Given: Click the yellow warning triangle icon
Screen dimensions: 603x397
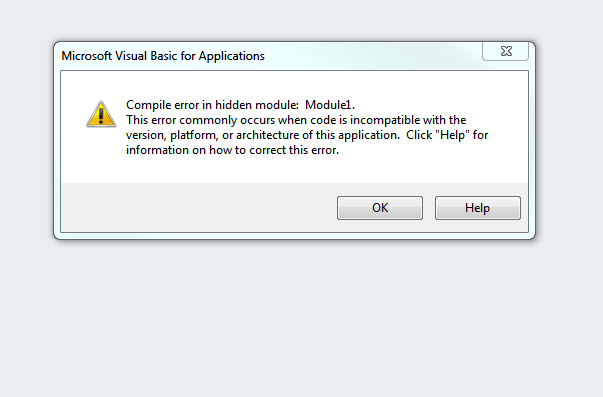Looking at the screenshot, I should pyautogui.click(x=101, y=114).
